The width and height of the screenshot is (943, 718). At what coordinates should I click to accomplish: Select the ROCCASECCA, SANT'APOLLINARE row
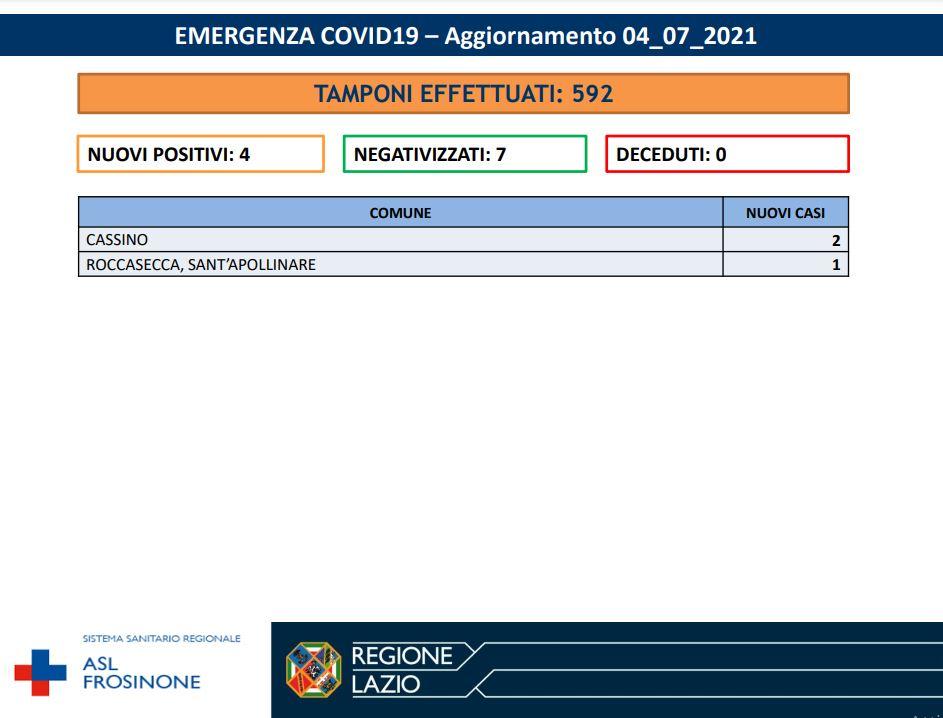pos(400,265)
